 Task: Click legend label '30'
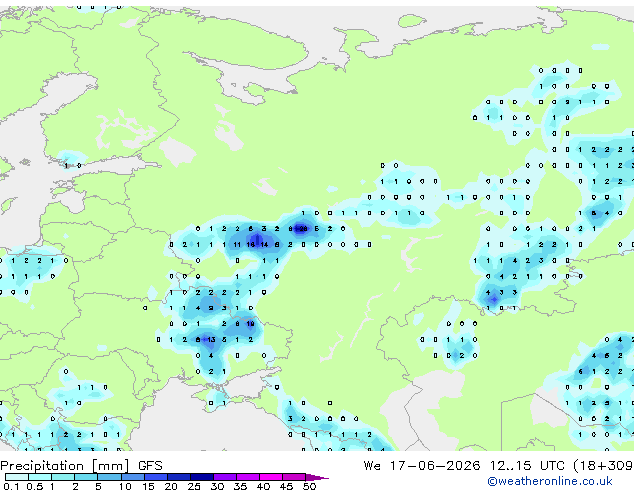(x=217, y=486)
